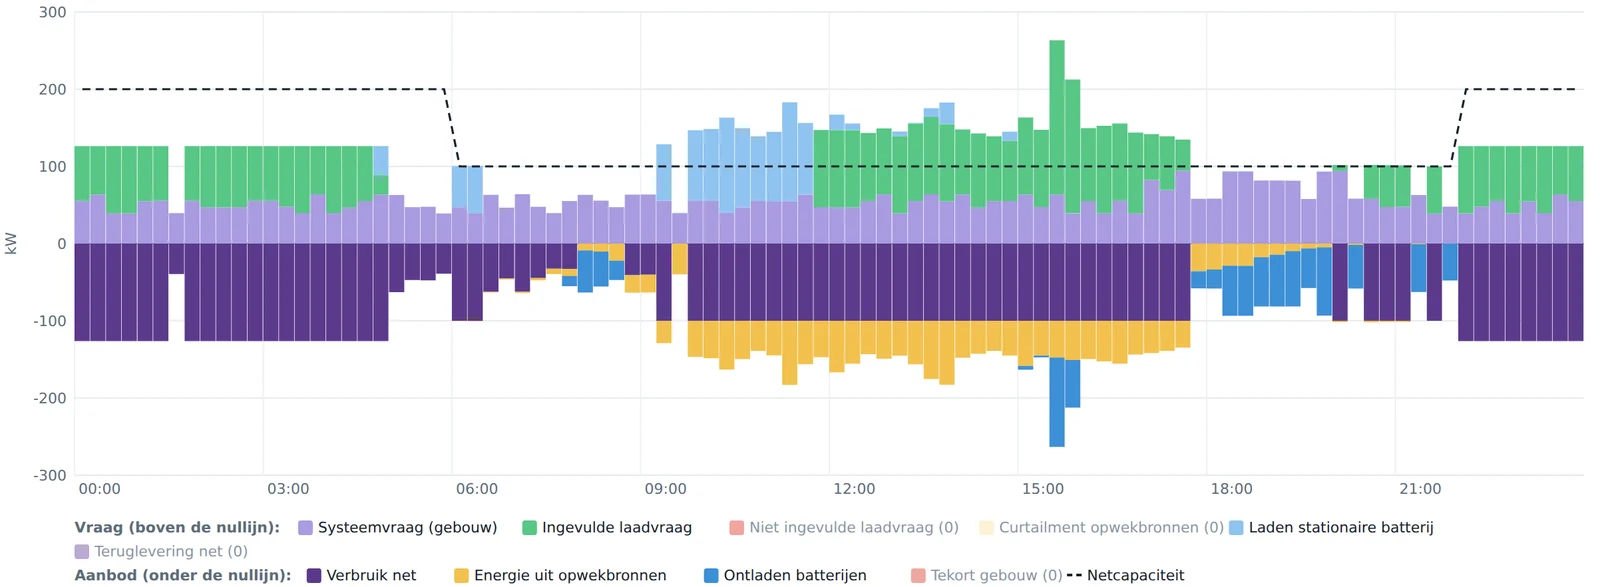The width and height of the screenshot is (1600, 587).
Task: Click the dashed Netcapaciteit legend line icon
Action: [1075, 575]
